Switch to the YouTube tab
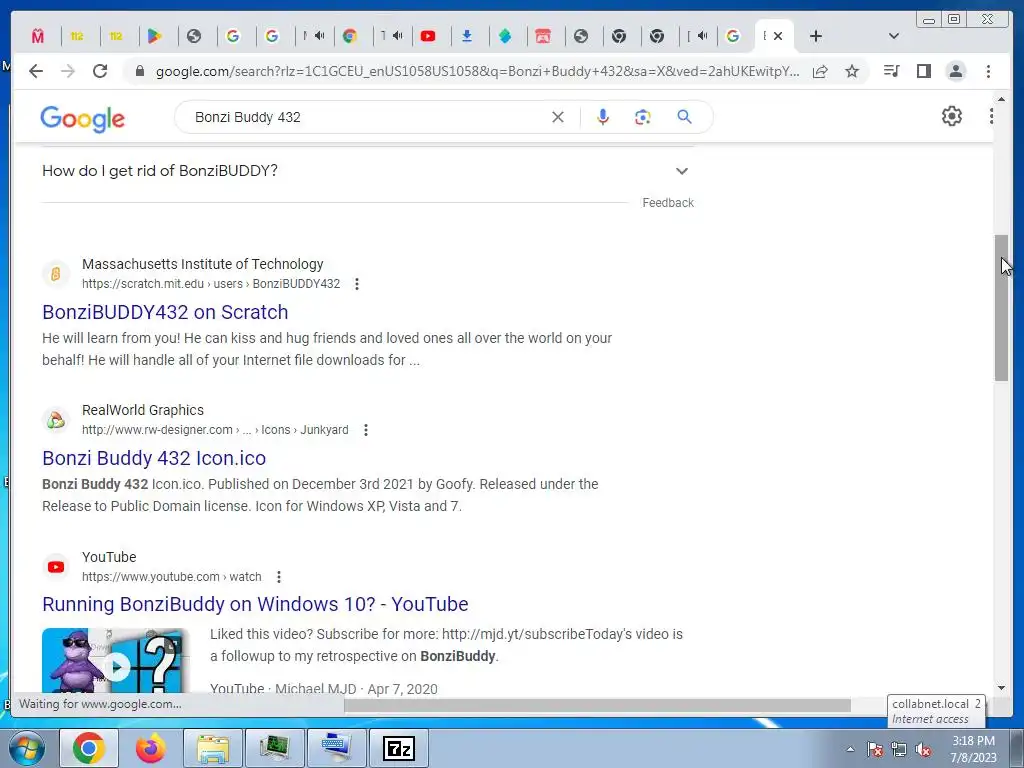This screenshot has height=768, width=1024. tap(428, 36)
